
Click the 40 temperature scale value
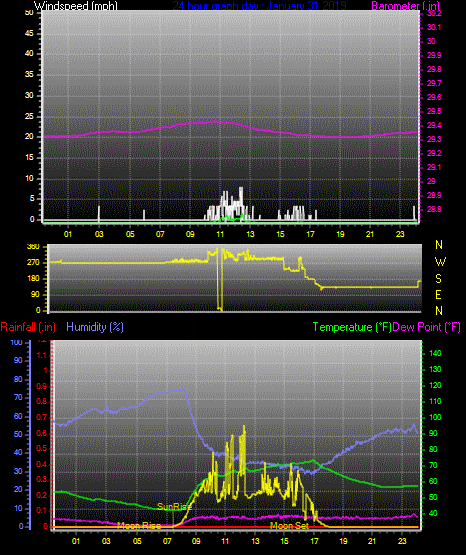tap(433, 513)
